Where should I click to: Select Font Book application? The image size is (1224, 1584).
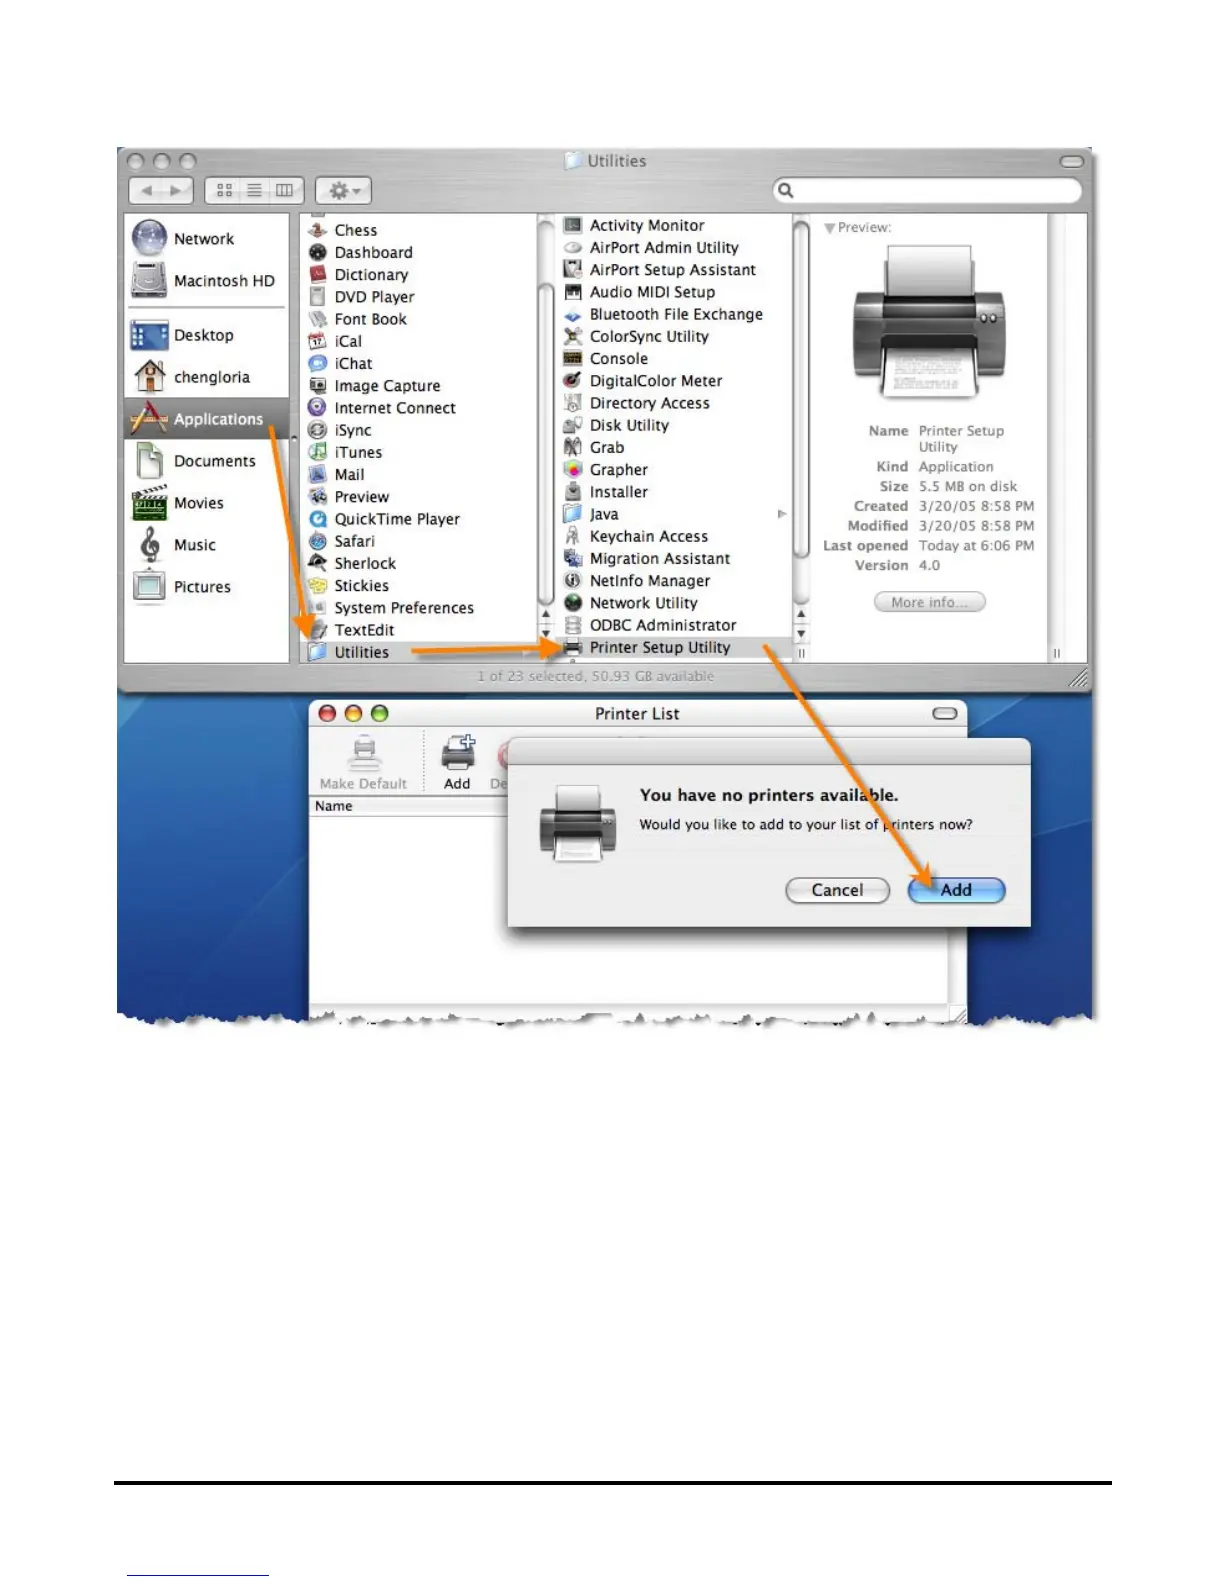(357, 319)
